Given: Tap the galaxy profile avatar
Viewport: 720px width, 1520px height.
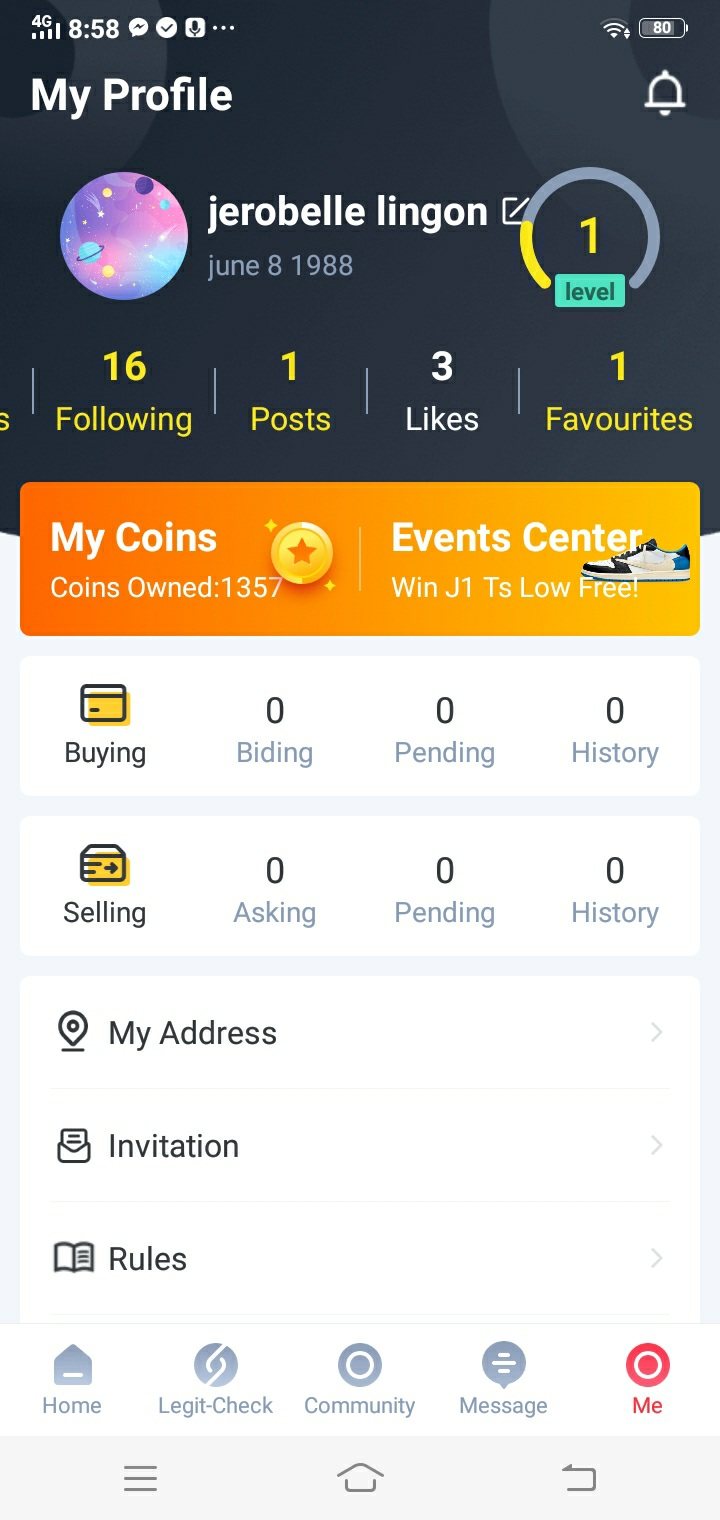Looking at the screenshot, I should point(124,236).
